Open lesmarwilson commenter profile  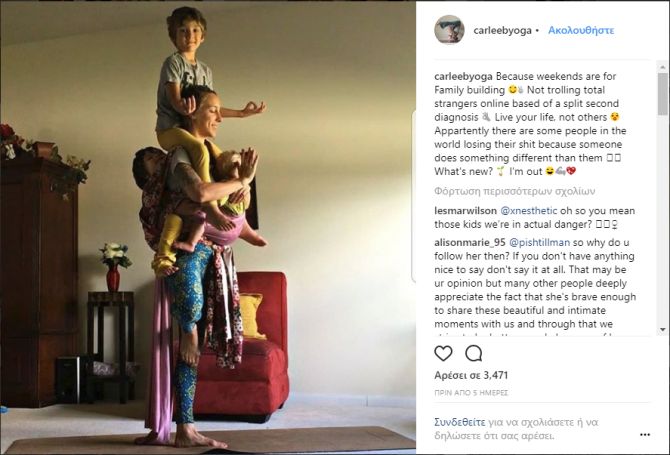click(465, 211)
